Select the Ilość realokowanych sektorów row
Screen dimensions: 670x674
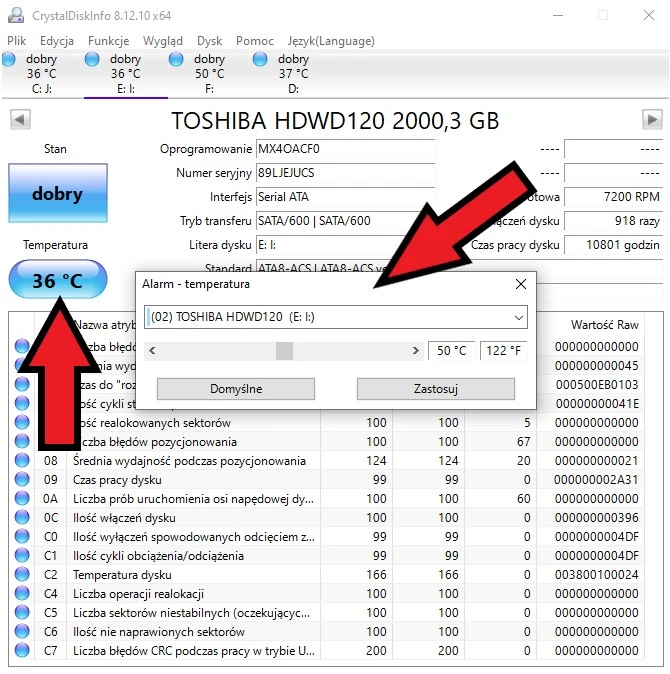(327, 423)
